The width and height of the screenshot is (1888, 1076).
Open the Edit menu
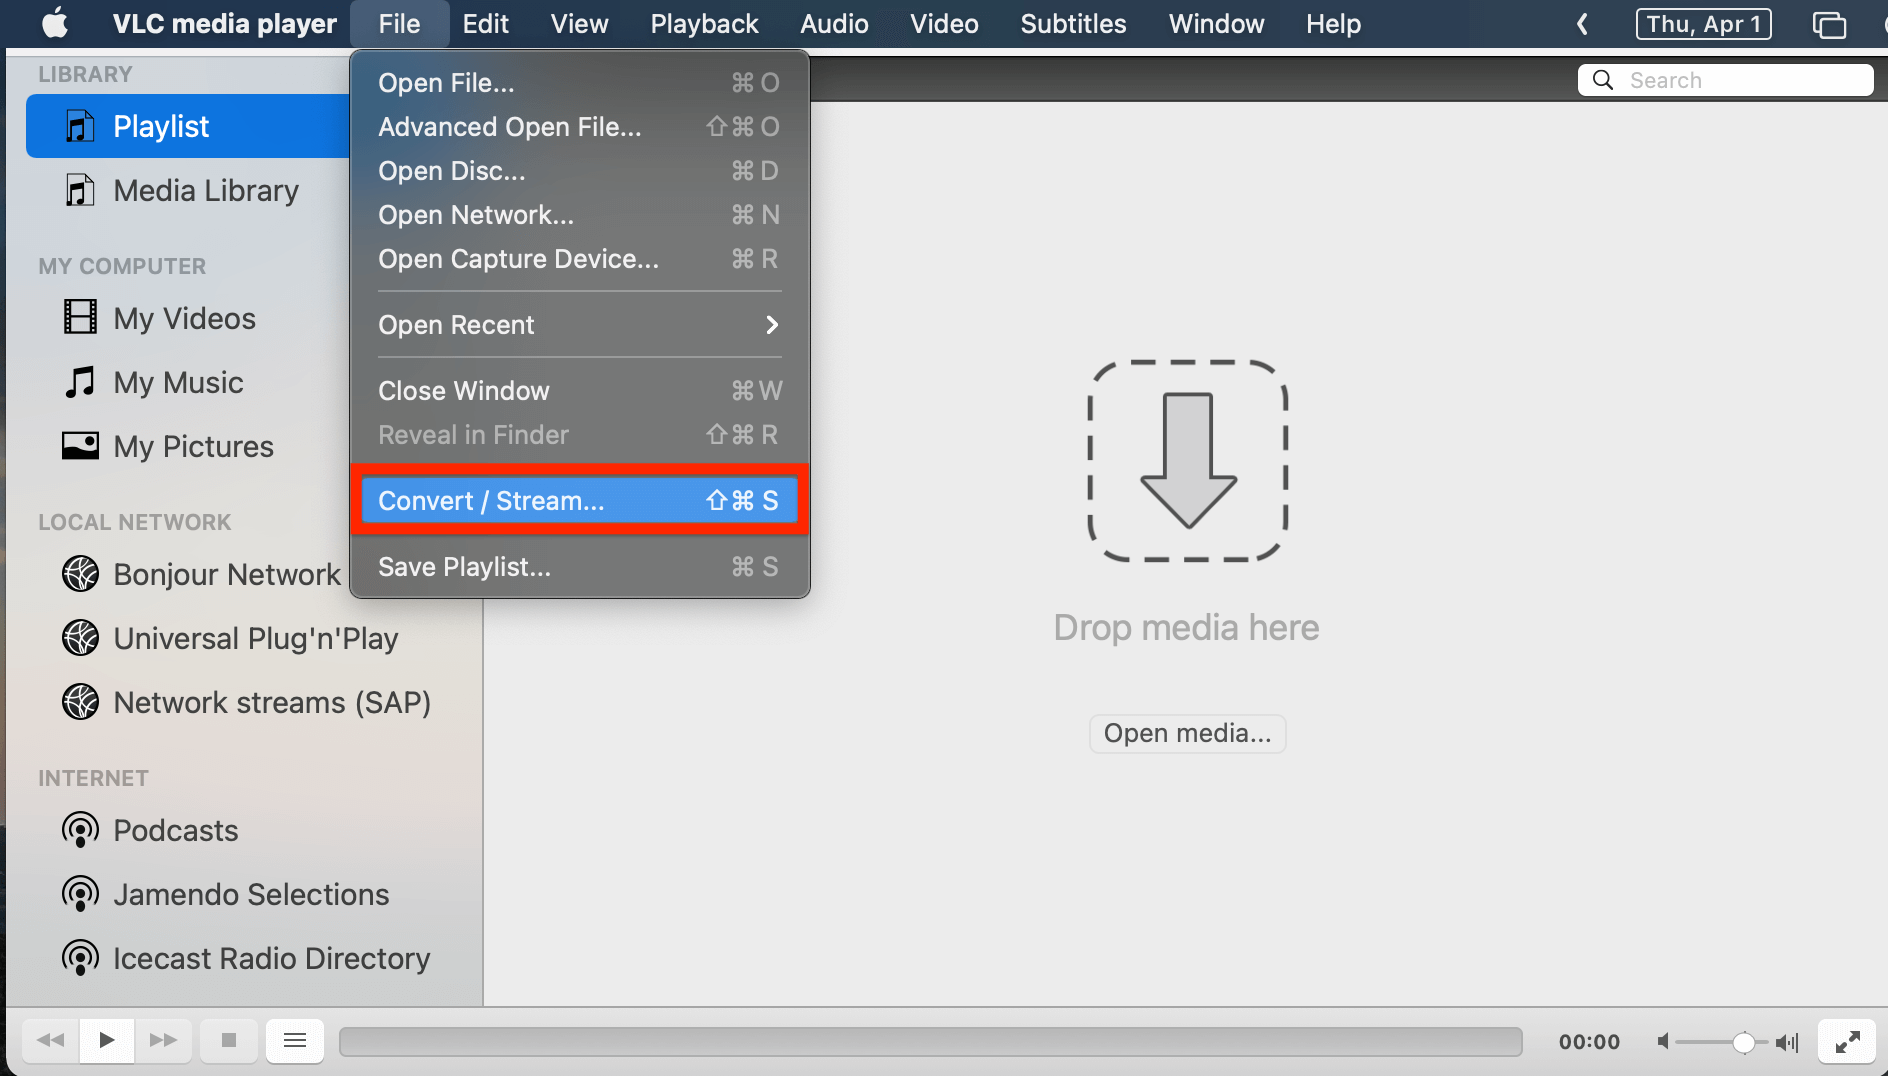pos(486,24)
